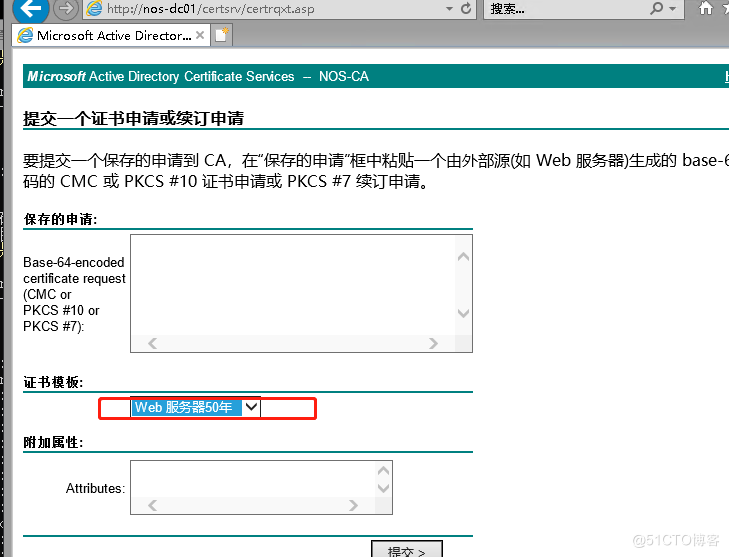Click the 附加属性 section label
Viewport: 729px width, 557px height.
click(x=53, y=442)
